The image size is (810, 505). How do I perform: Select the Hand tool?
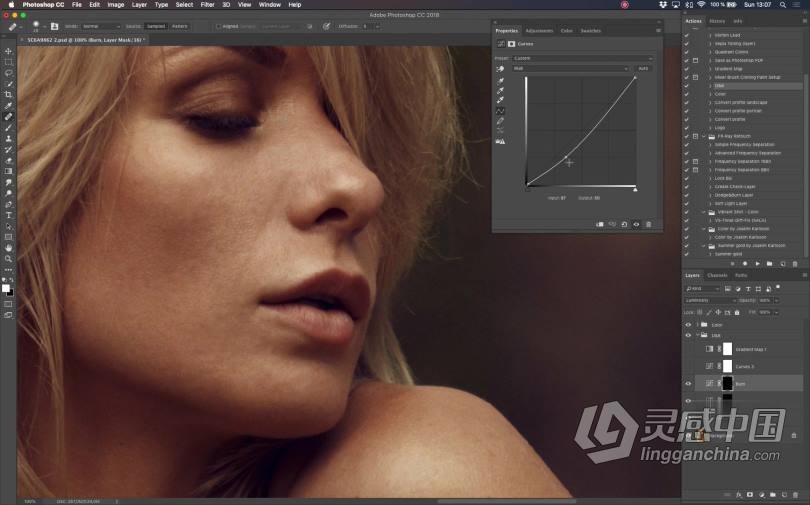(8, 248)
